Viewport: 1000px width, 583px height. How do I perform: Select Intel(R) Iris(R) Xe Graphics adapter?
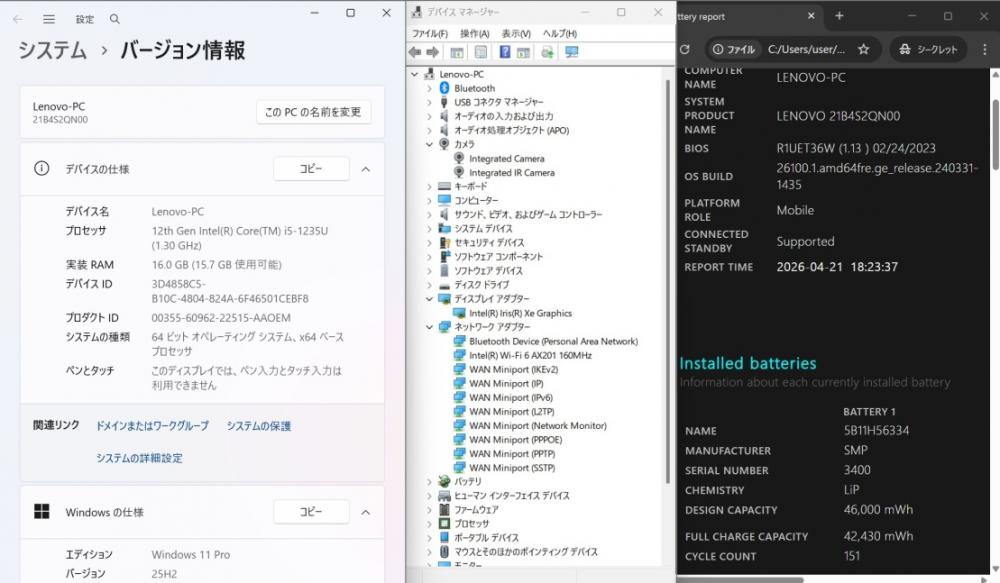coord(520,313)
